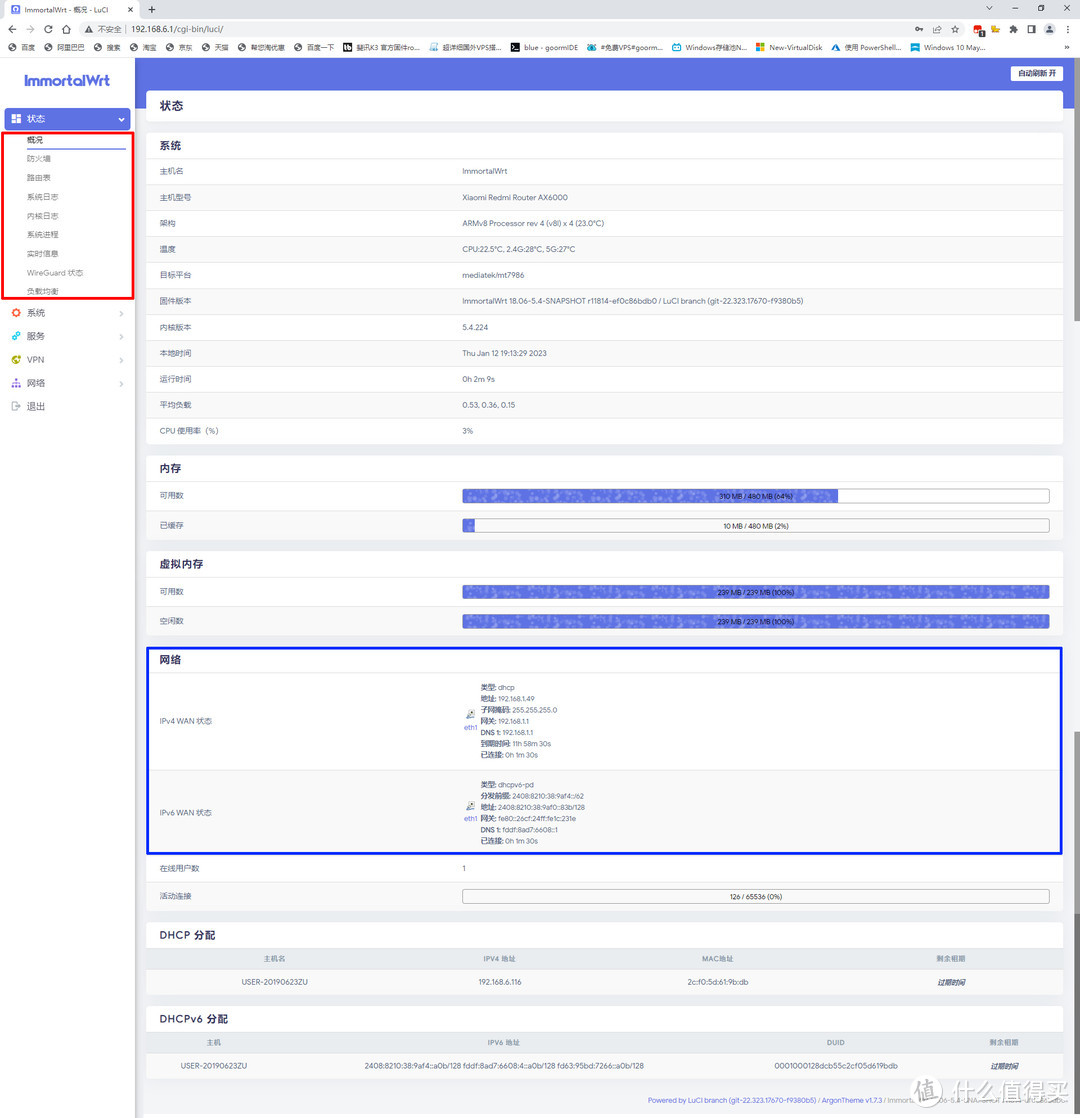Open the 京东 bookmark
This screenshot has width=1080, height=1118.
[179, 48]
